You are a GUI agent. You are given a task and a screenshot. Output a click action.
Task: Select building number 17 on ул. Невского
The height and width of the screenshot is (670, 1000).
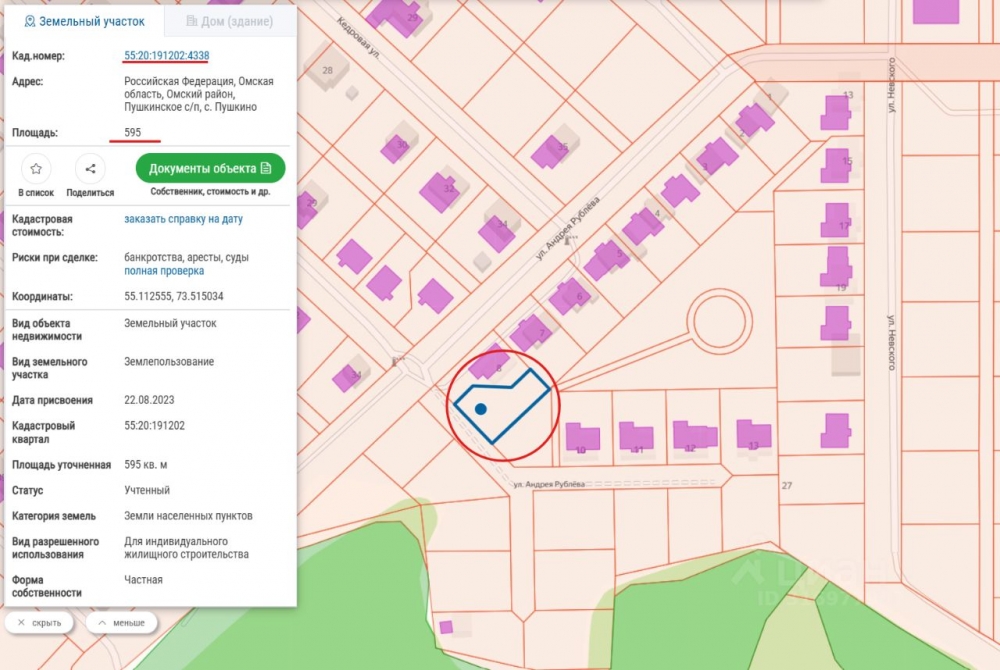[x=836, y=220]
